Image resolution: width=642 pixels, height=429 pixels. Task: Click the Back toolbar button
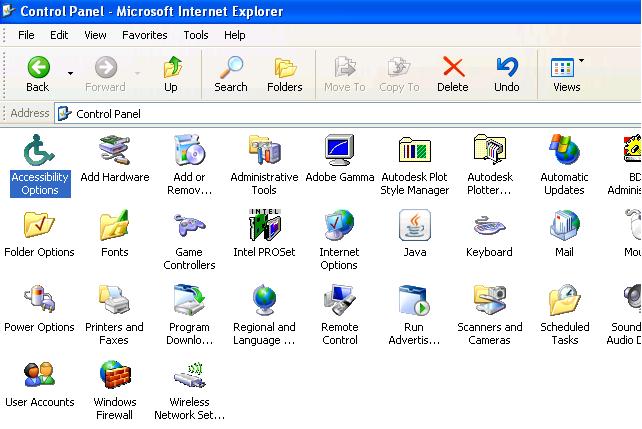[x=38, y=75]
